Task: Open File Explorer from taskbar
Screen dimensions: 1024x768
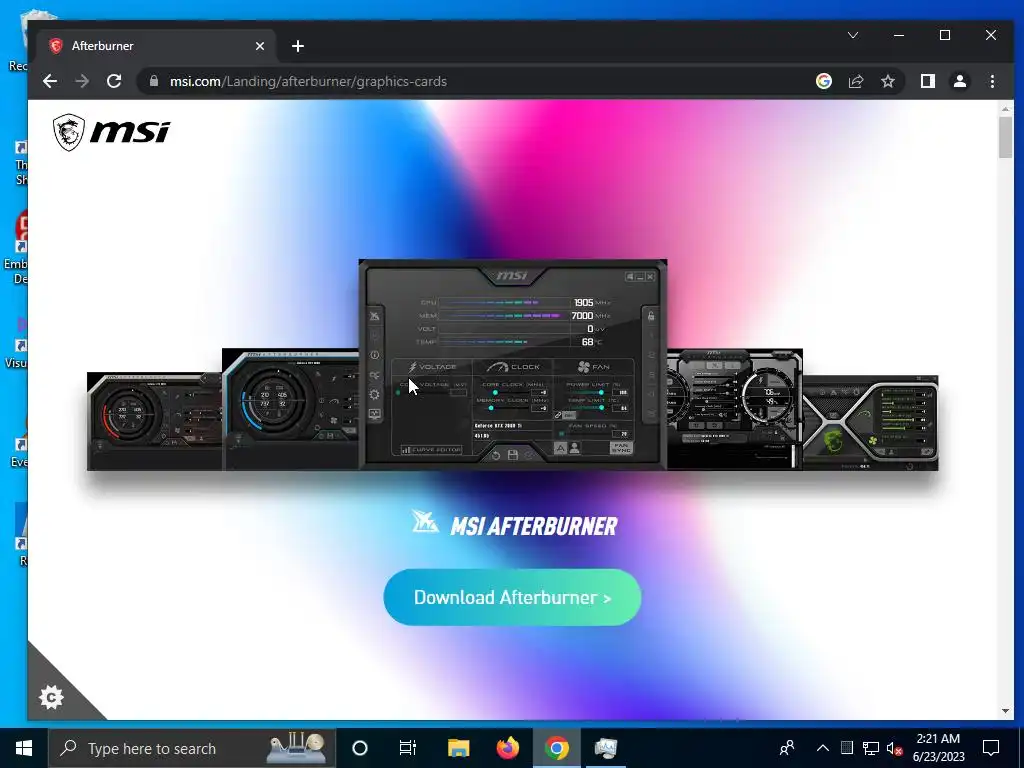Action: (x=458, y=748)
